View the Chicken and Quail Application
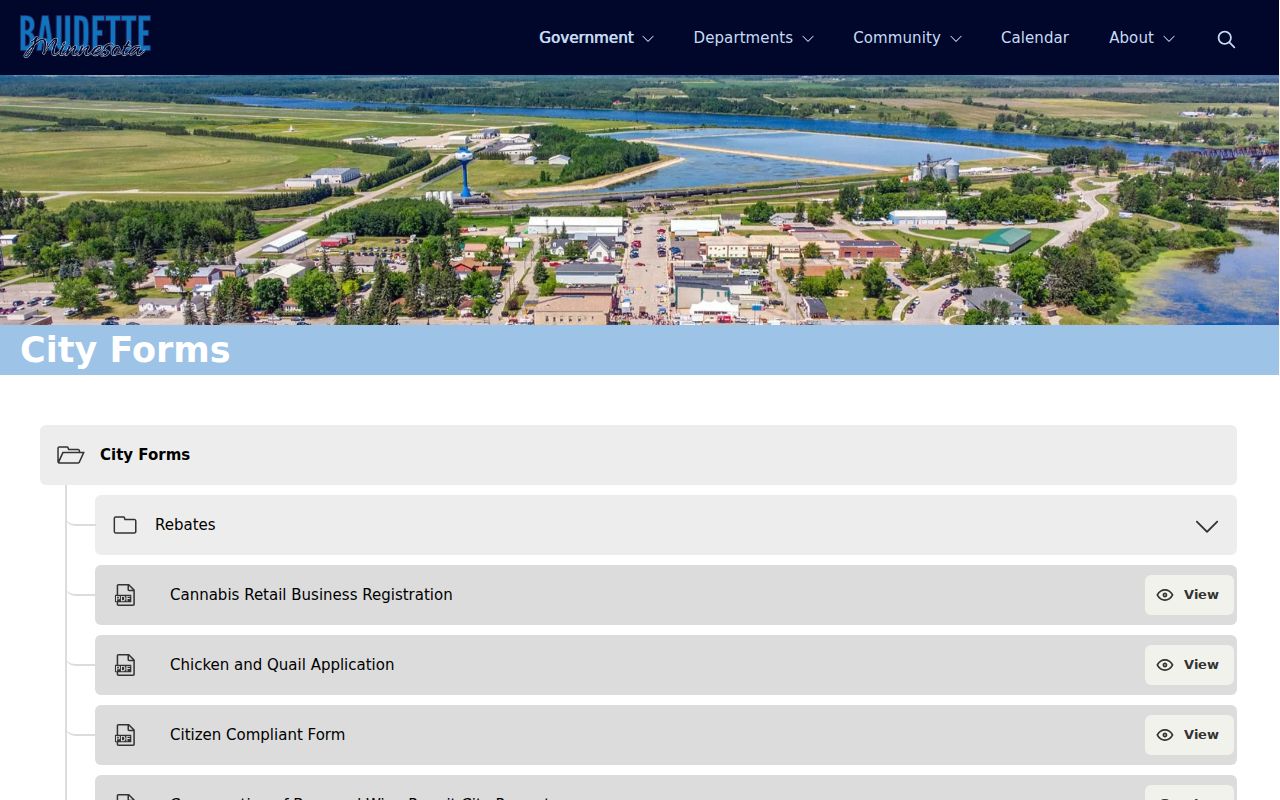 pos(1189,665)
